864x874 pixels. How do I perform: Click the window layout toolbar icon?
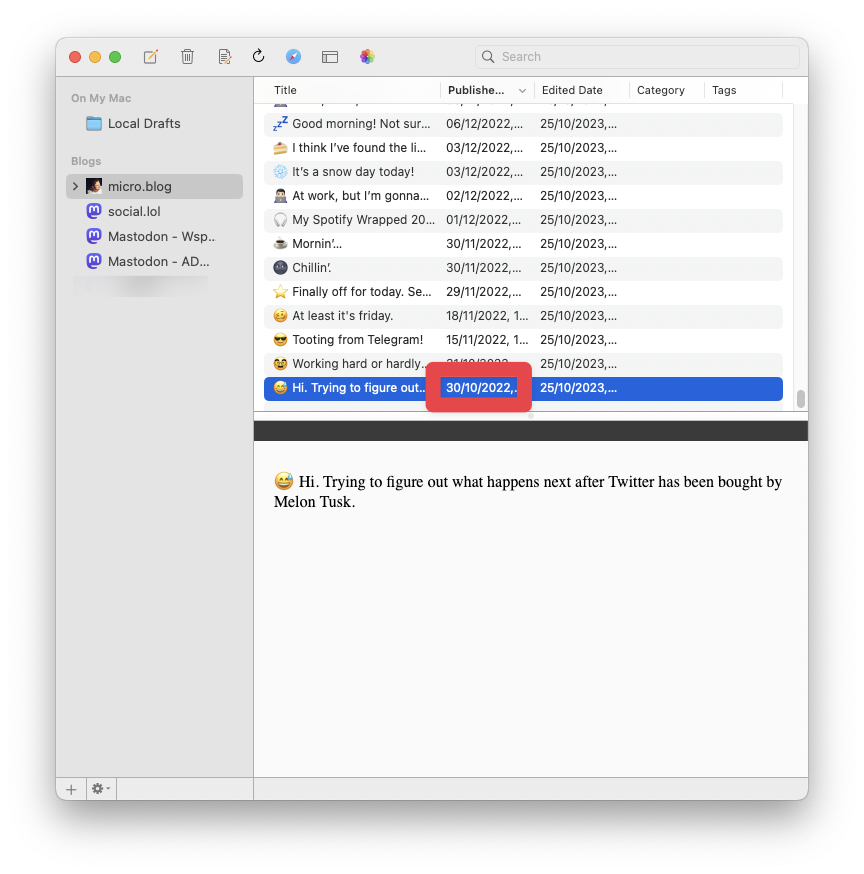(x=330, y=57)
